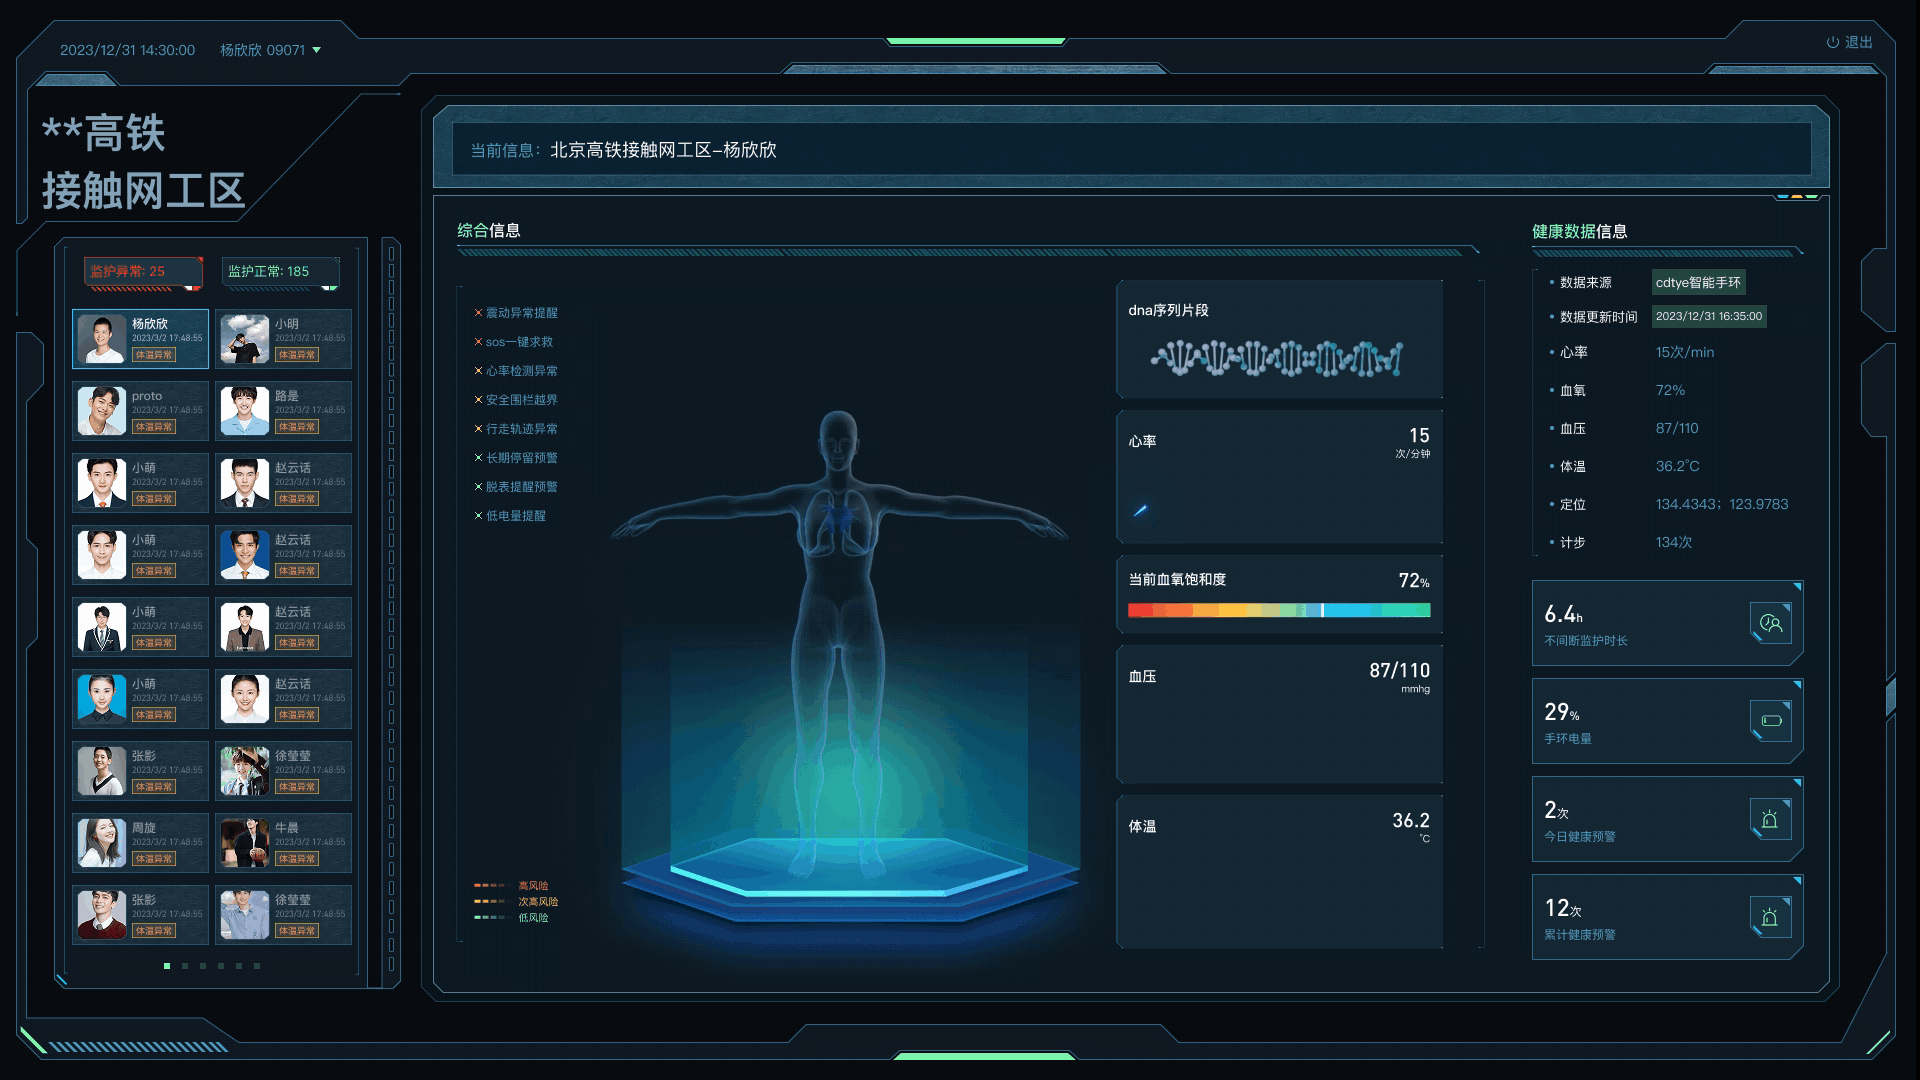Click the blood oxygen saturation color bar

pyautogui.click(x=1278, y=610)
